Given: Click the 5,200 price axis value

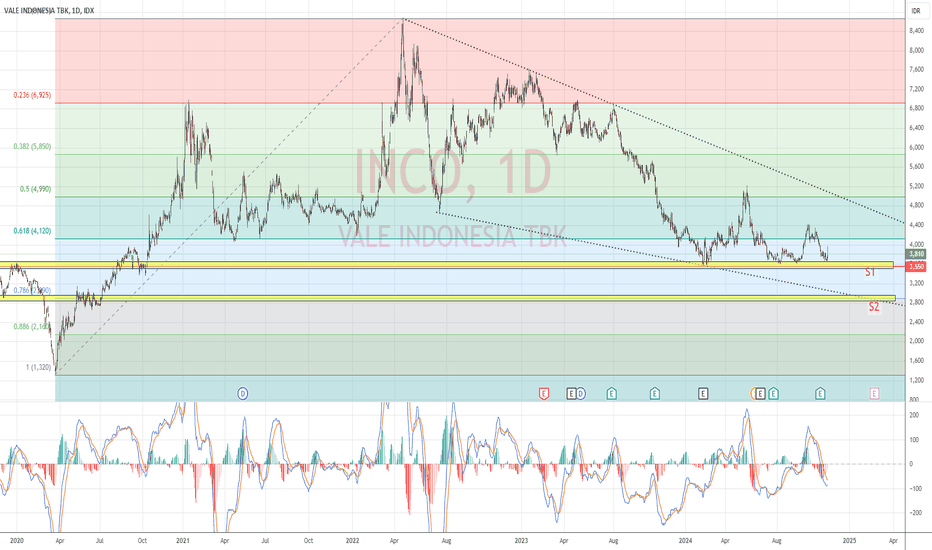Looking at the screenshot, I should [x=916, y=186].
